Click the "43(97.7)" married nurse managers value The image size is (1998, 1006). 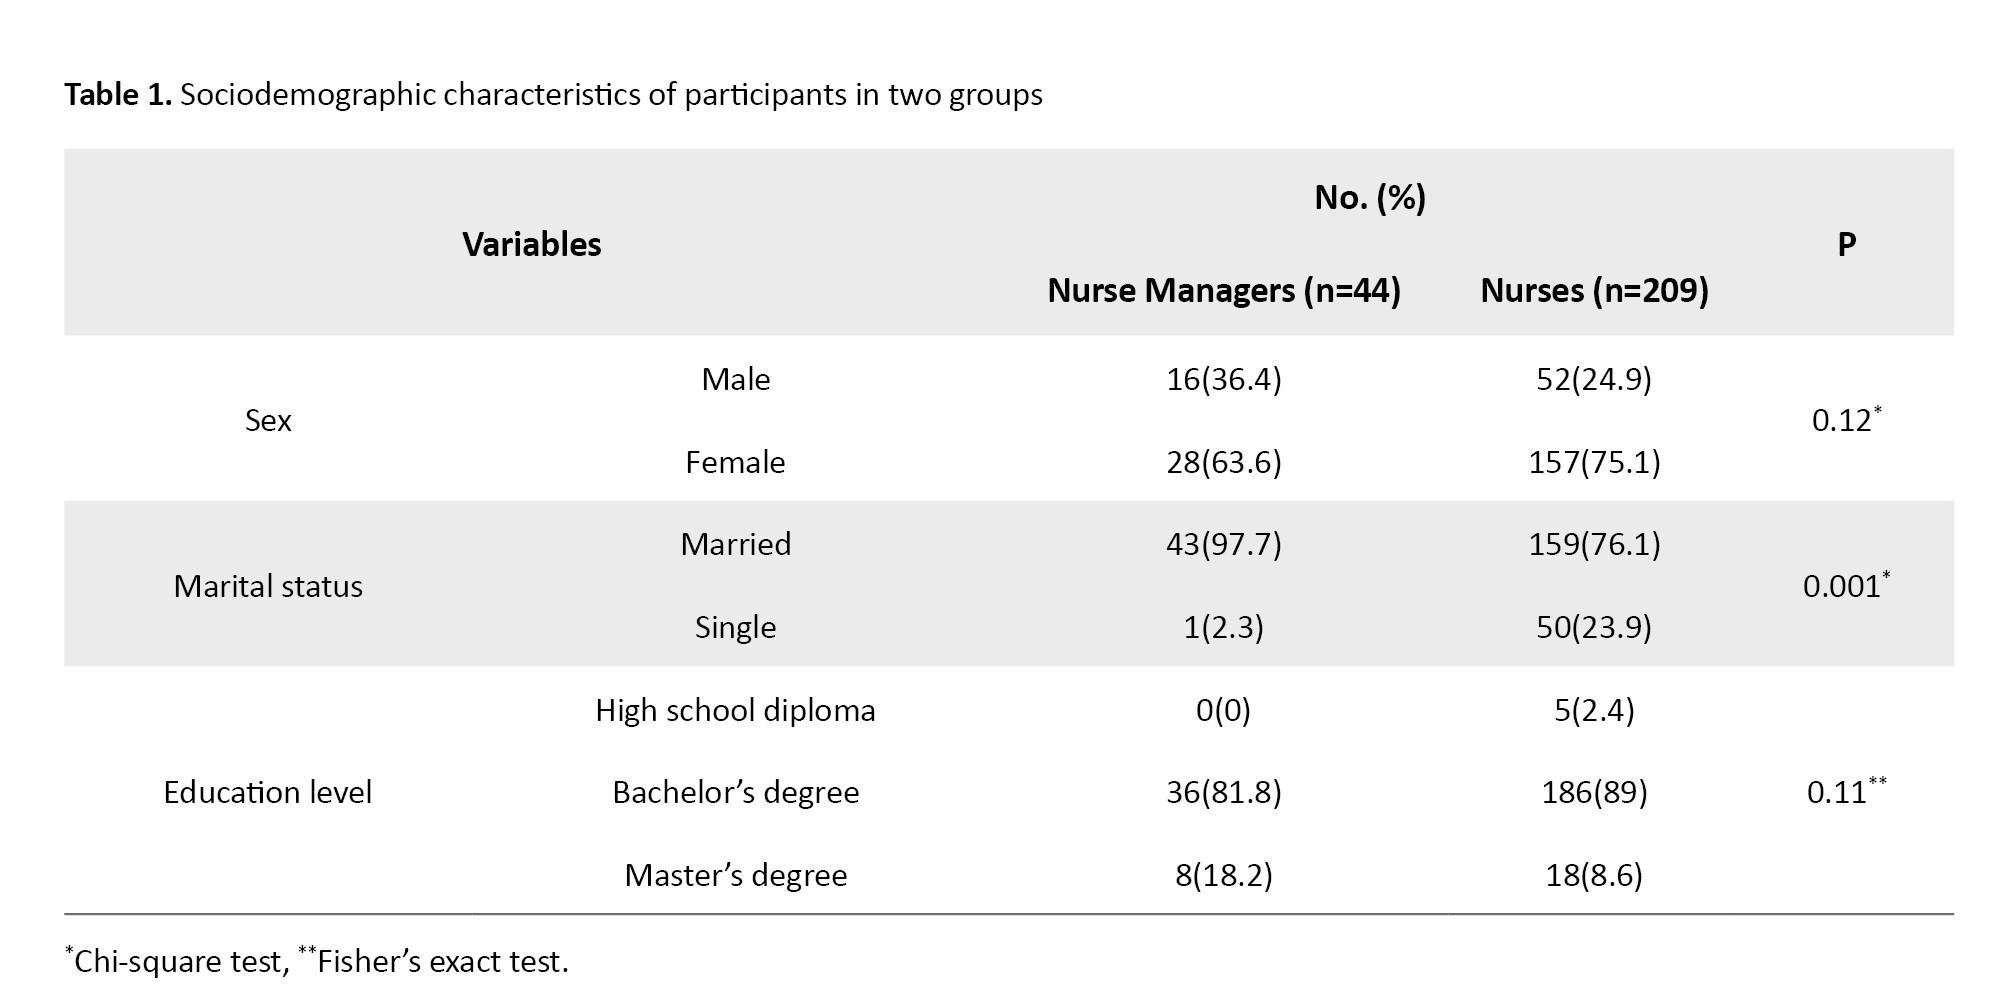[x=1223, y=544]
